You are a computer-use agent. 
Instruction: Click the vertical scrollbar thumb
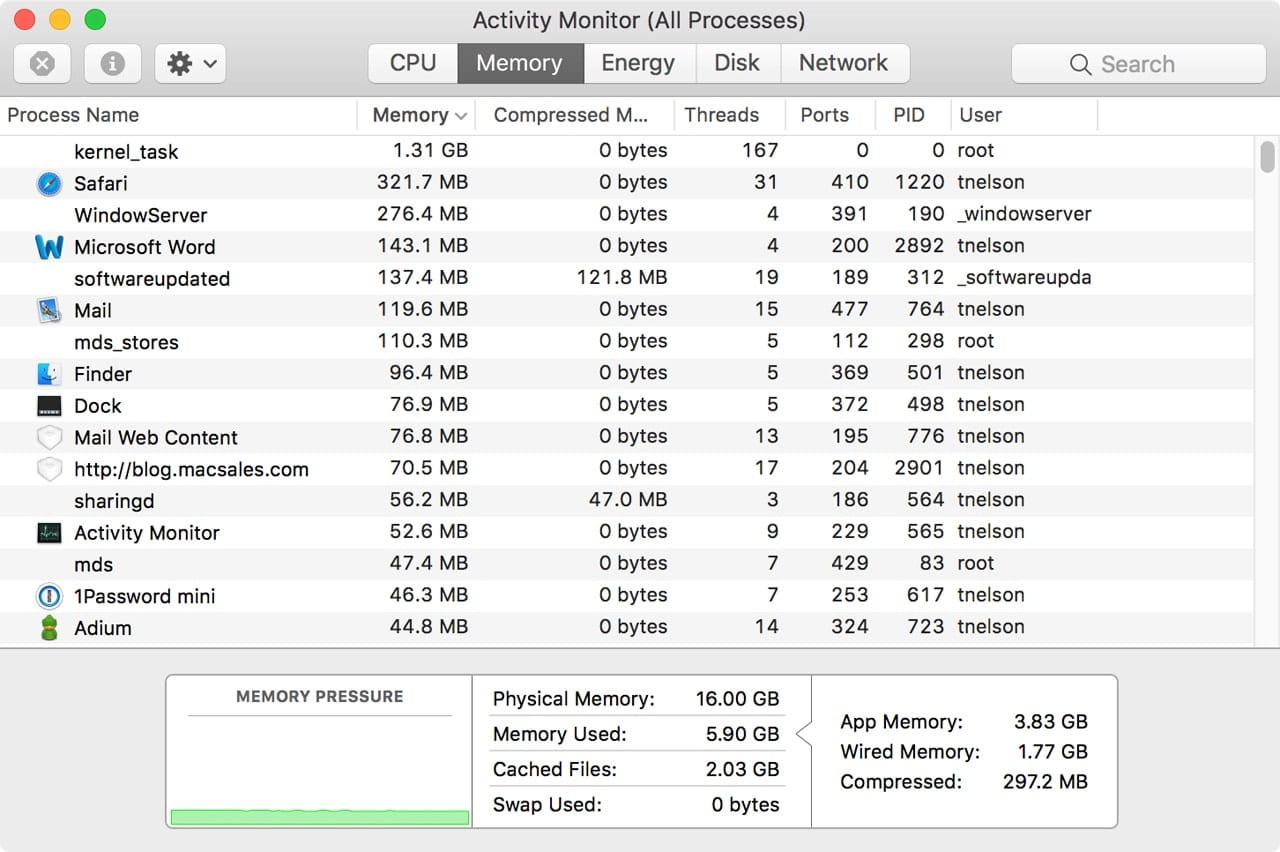click(x=1267, y=157)
